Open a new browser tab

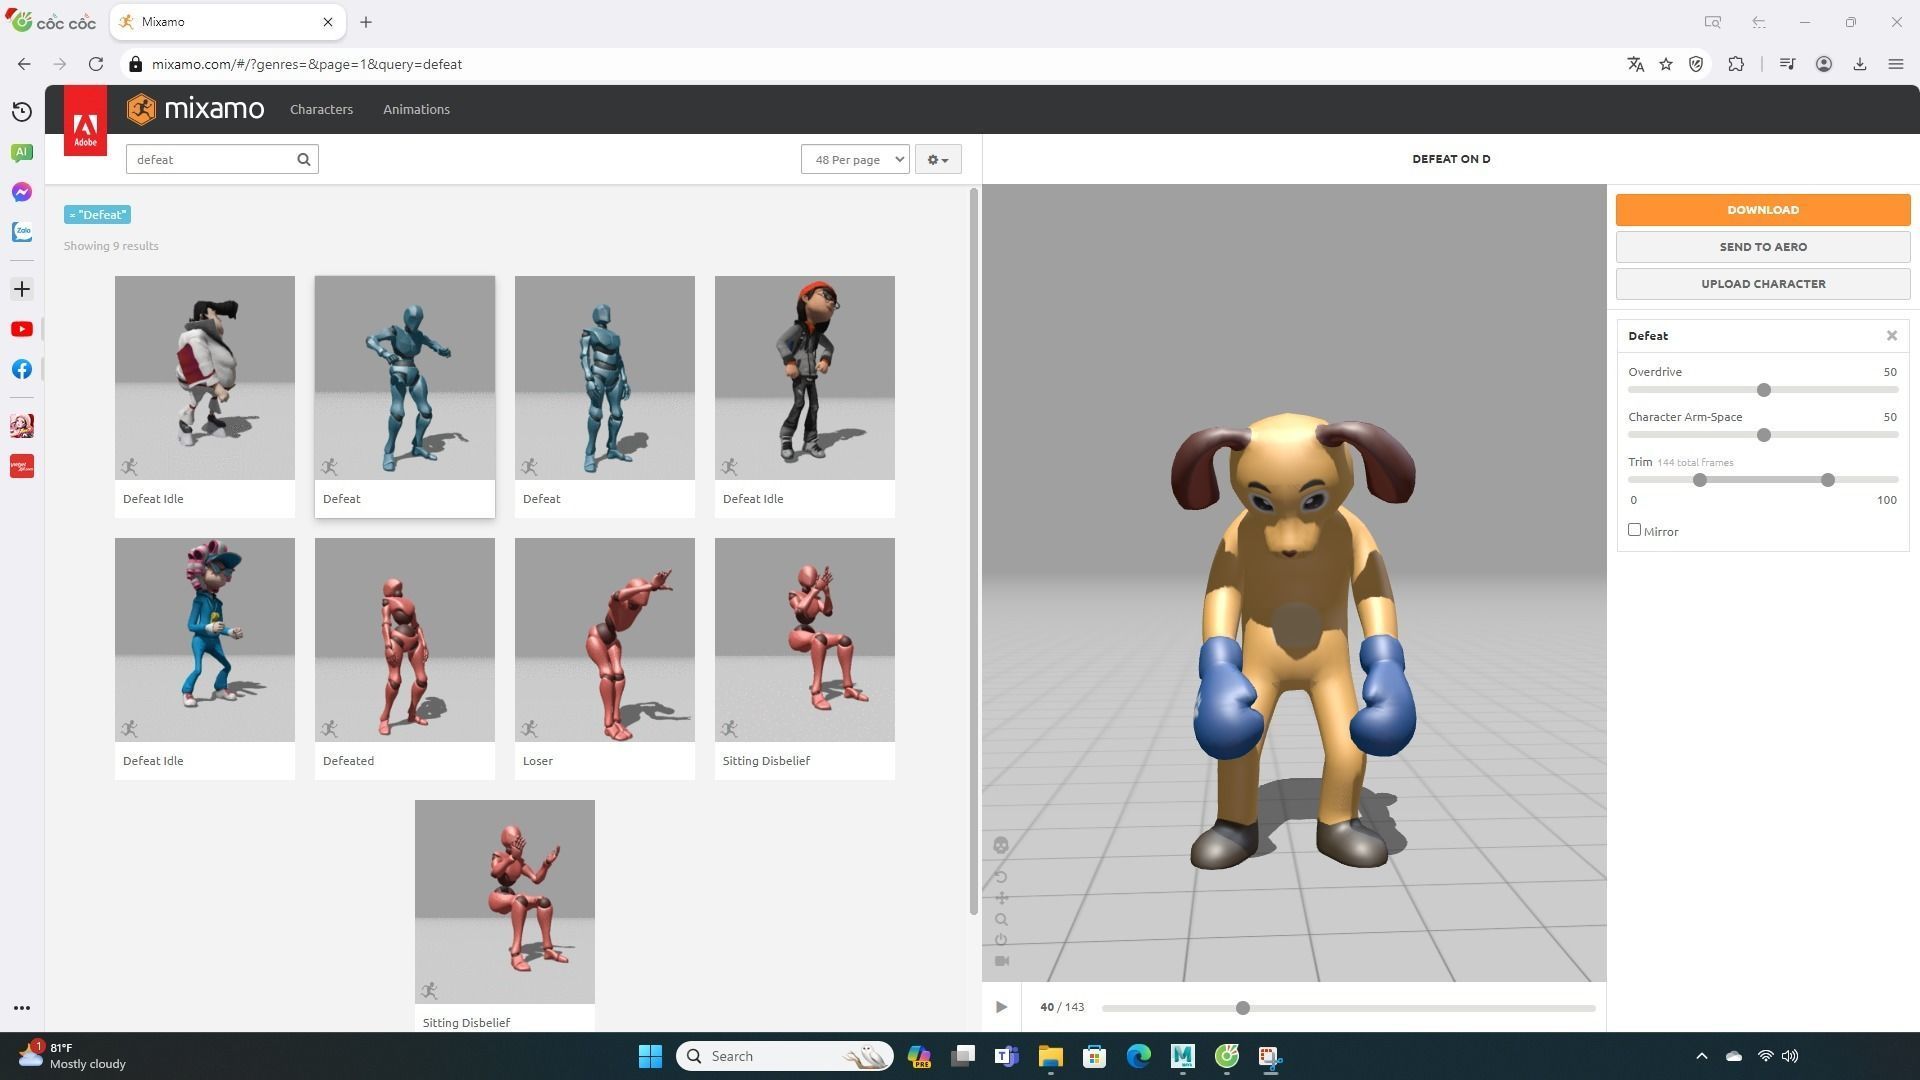coord(366,22)
